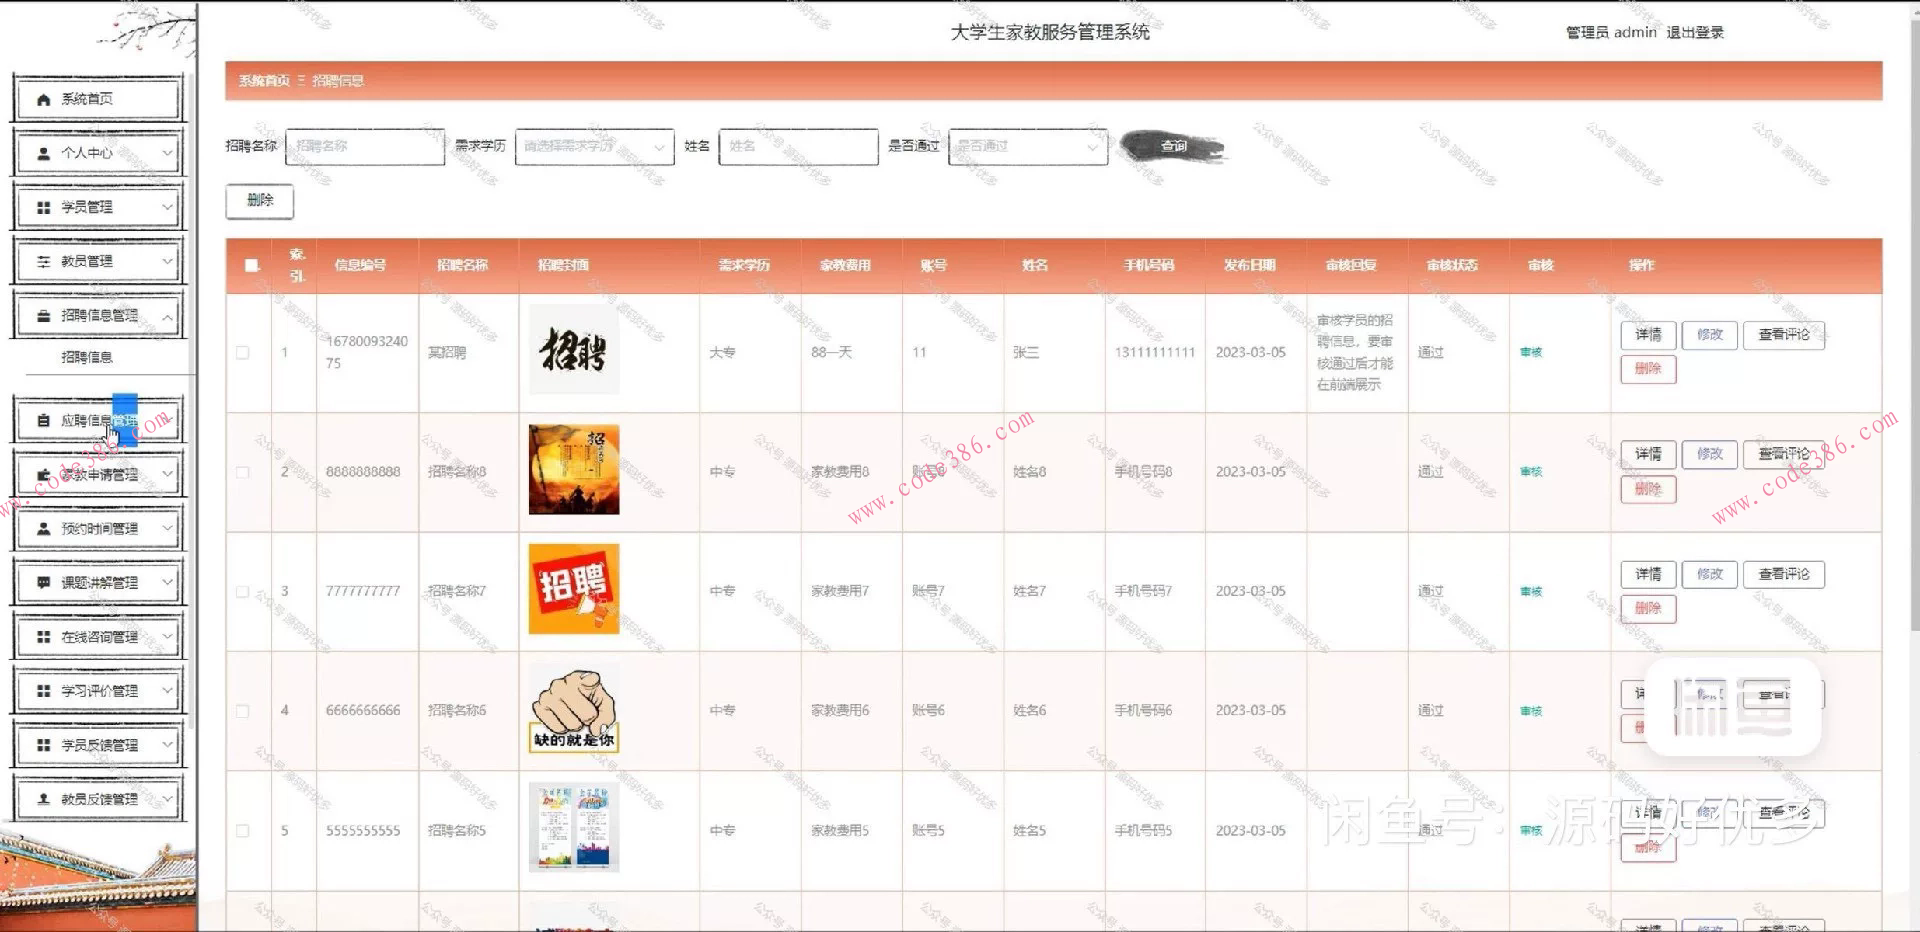
Task: Click the person icon for 个人中心
Action: [42, 153]
